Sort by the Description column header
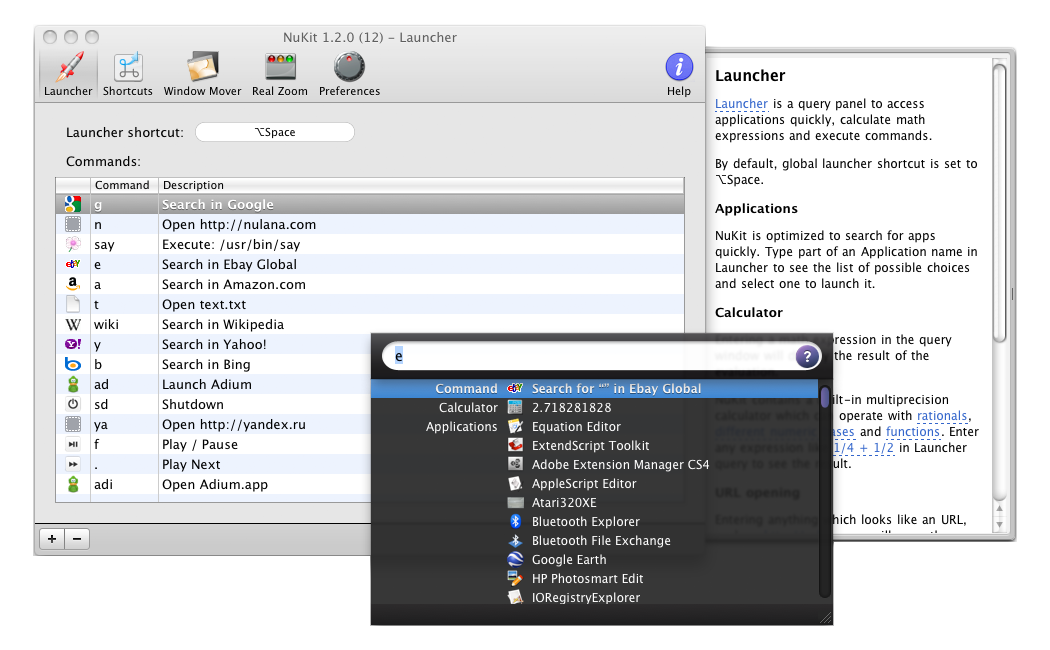 [x=193, y=185]
